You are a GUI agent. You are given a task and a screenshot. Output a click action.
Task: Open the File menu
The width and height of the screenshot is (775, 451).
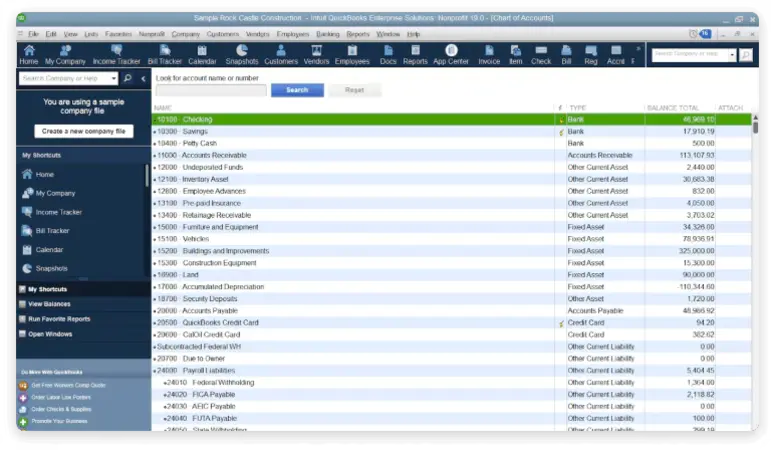(x=33, y=34)
